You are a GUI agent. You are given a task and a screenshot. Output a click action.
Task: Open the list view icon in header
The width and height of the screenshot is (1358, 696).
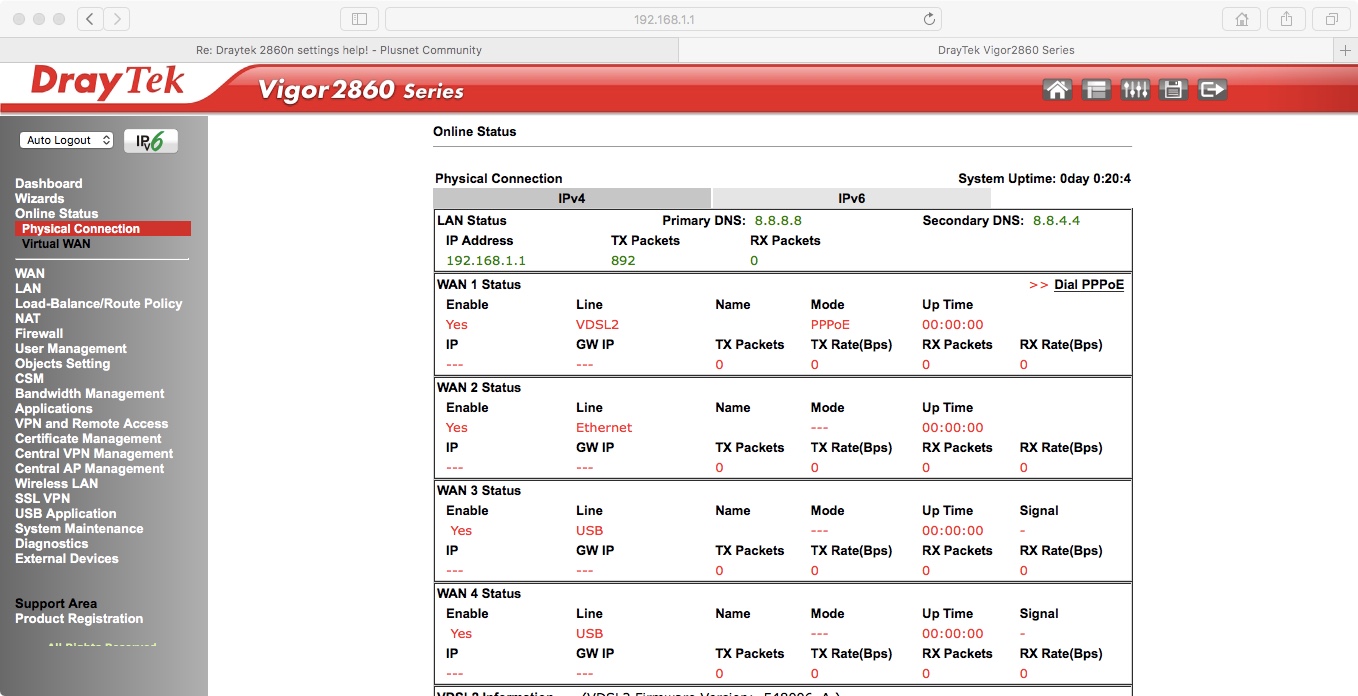1096,90
